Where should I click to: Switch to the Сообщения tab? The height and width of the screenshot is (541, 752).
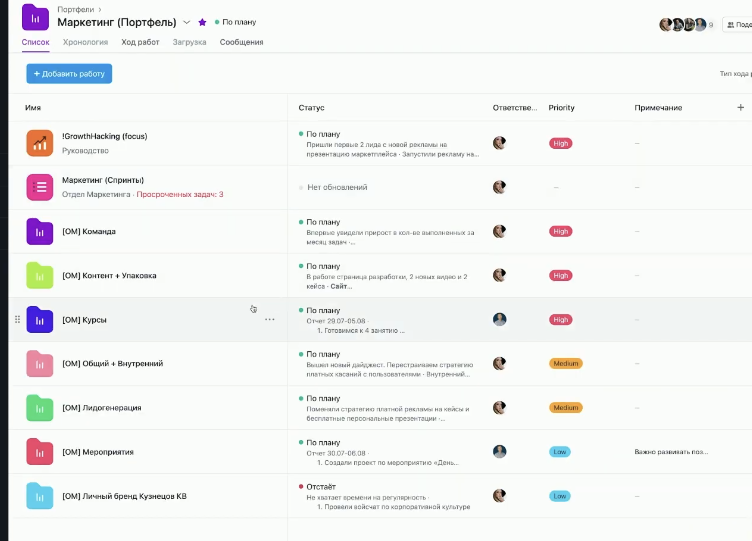[x=241, y=42]
